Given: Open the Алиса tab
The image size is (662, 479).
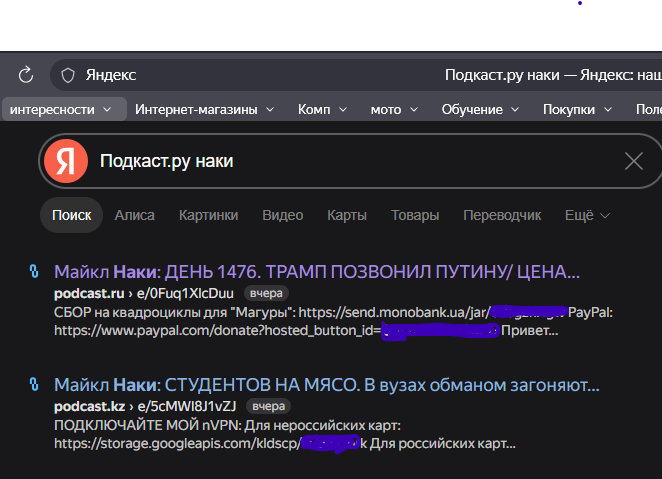Looking at the screenshot, I should (134, 215).
